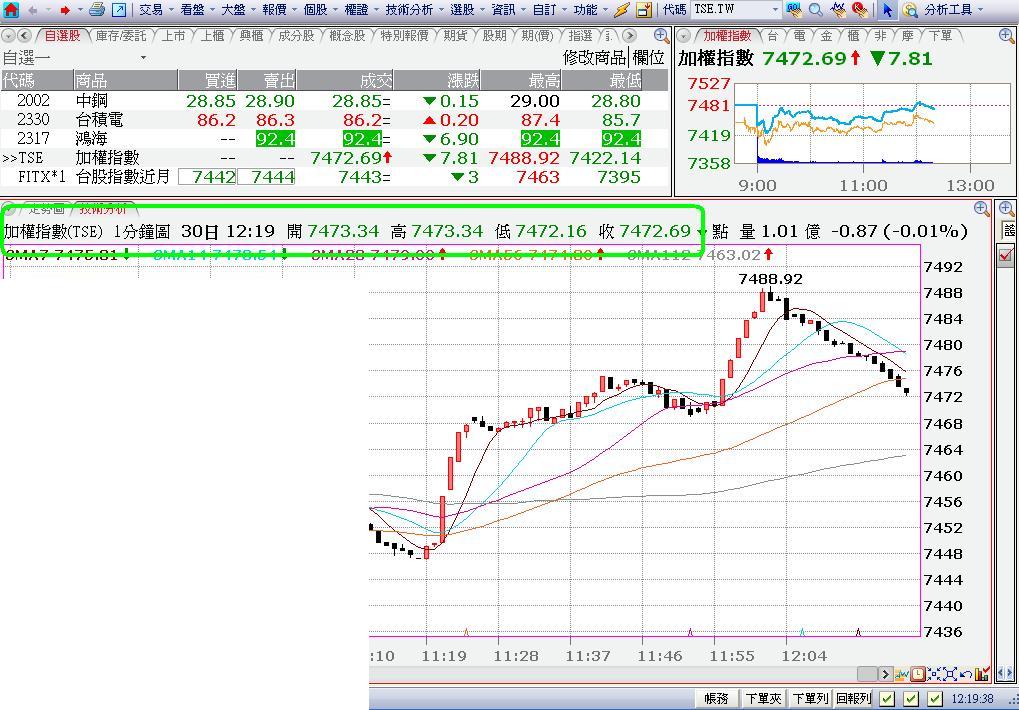Click the magnifier search icon in the top toolbar

(x=816, y=10)
